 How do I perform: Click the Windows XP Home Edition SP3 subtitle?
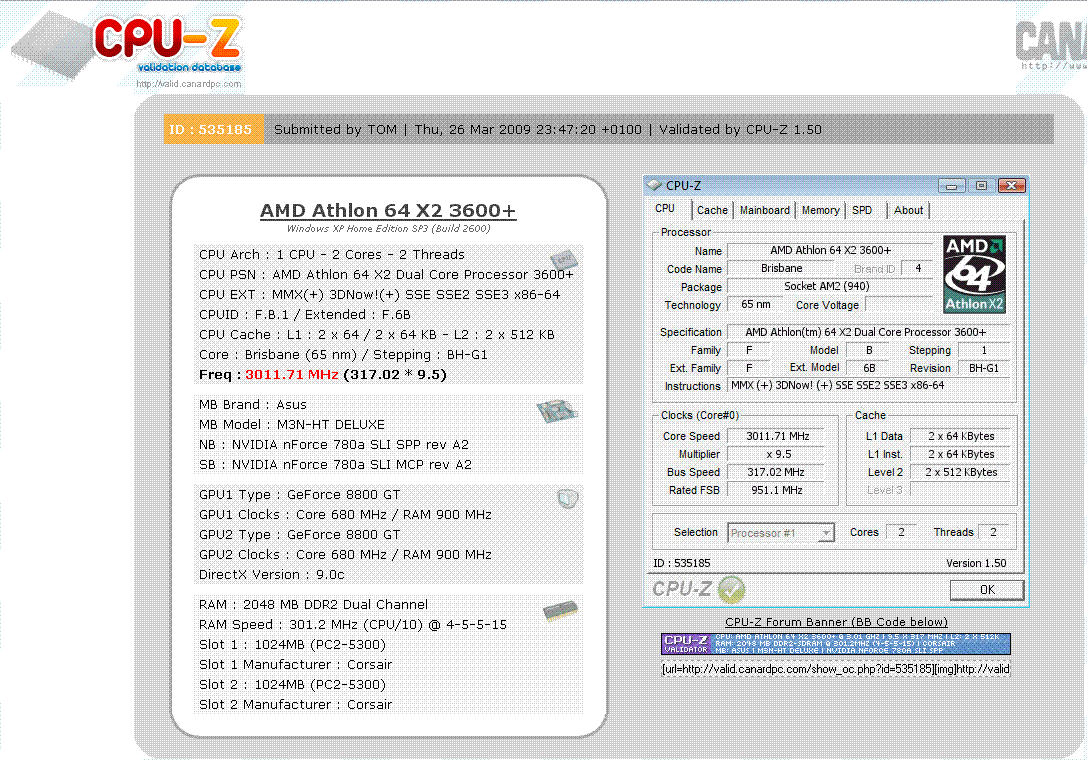coord(388,229)
